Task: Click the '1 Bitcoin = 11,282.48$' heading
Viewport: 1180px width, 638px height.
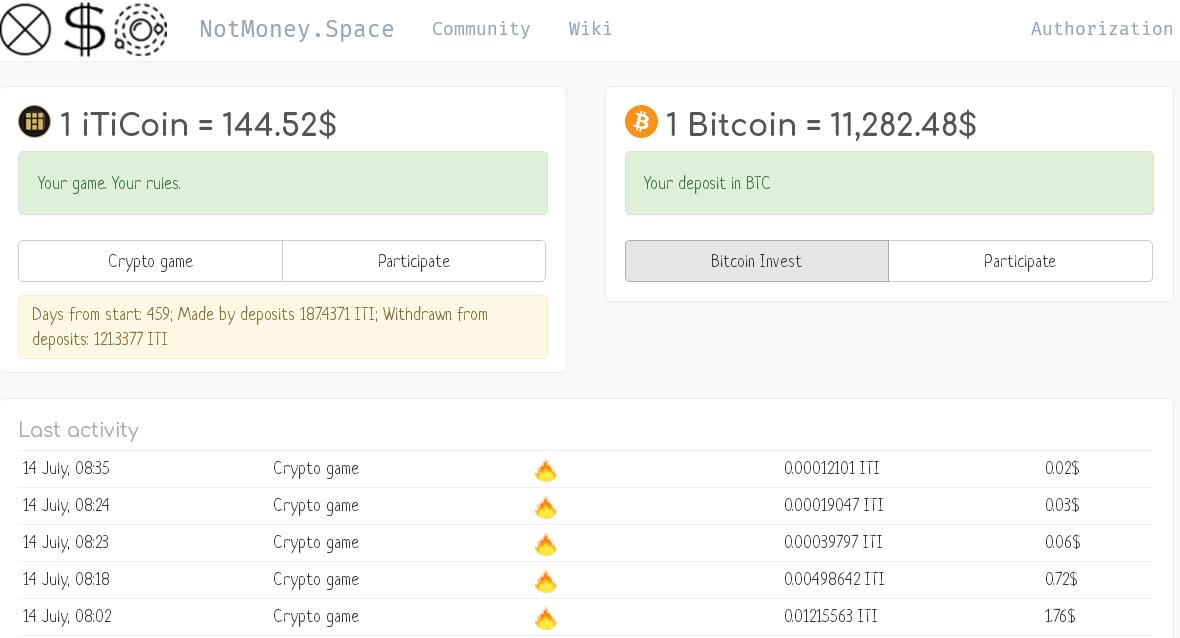Action: (821, 124)
